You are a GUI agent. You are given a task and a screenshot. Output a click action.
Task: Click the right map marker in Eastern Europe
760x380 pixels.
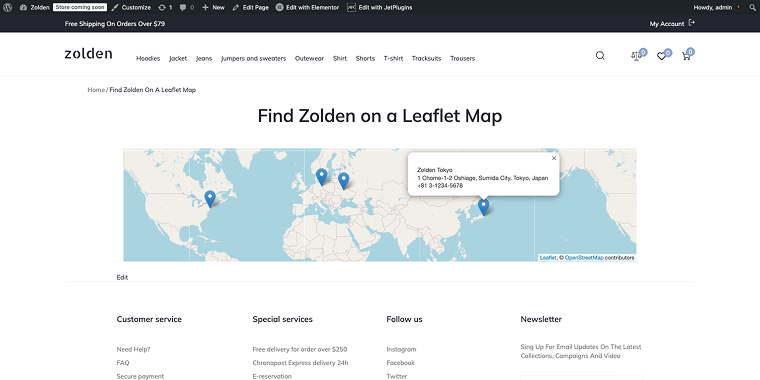click(344, 181)
